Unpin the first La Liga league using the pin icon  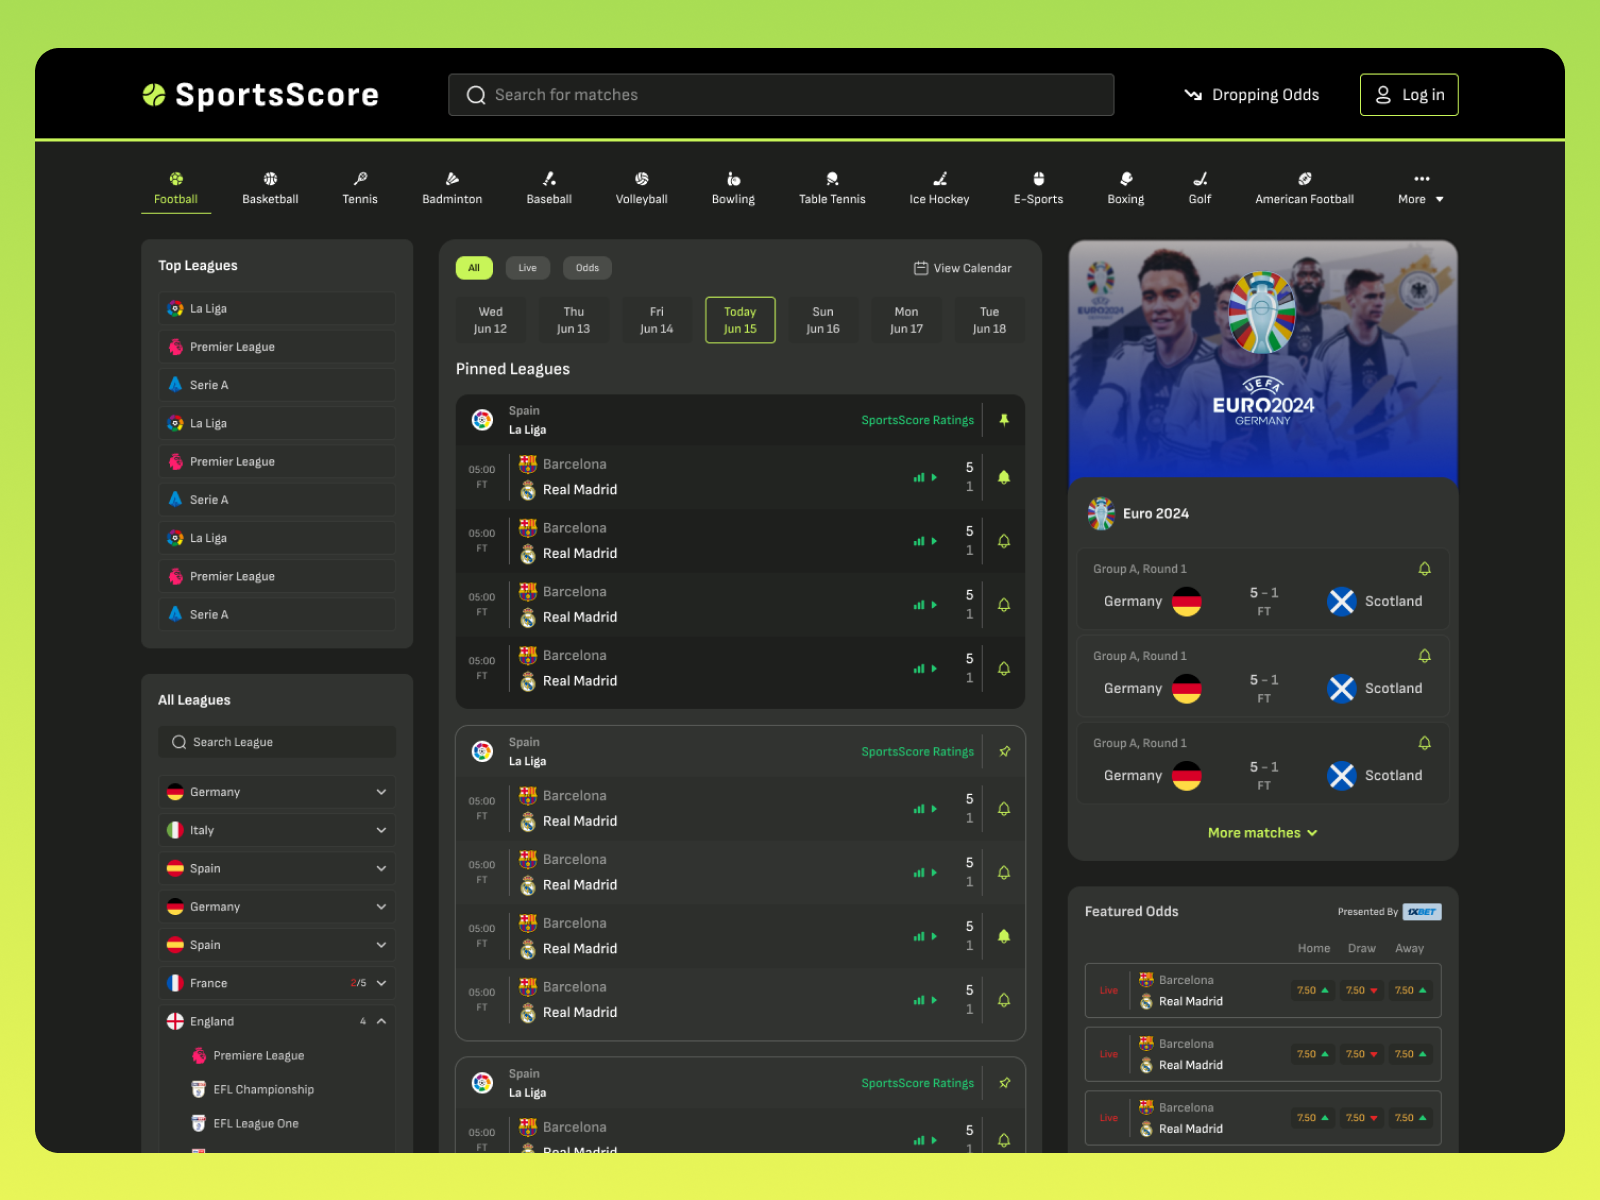[1004, 420]
